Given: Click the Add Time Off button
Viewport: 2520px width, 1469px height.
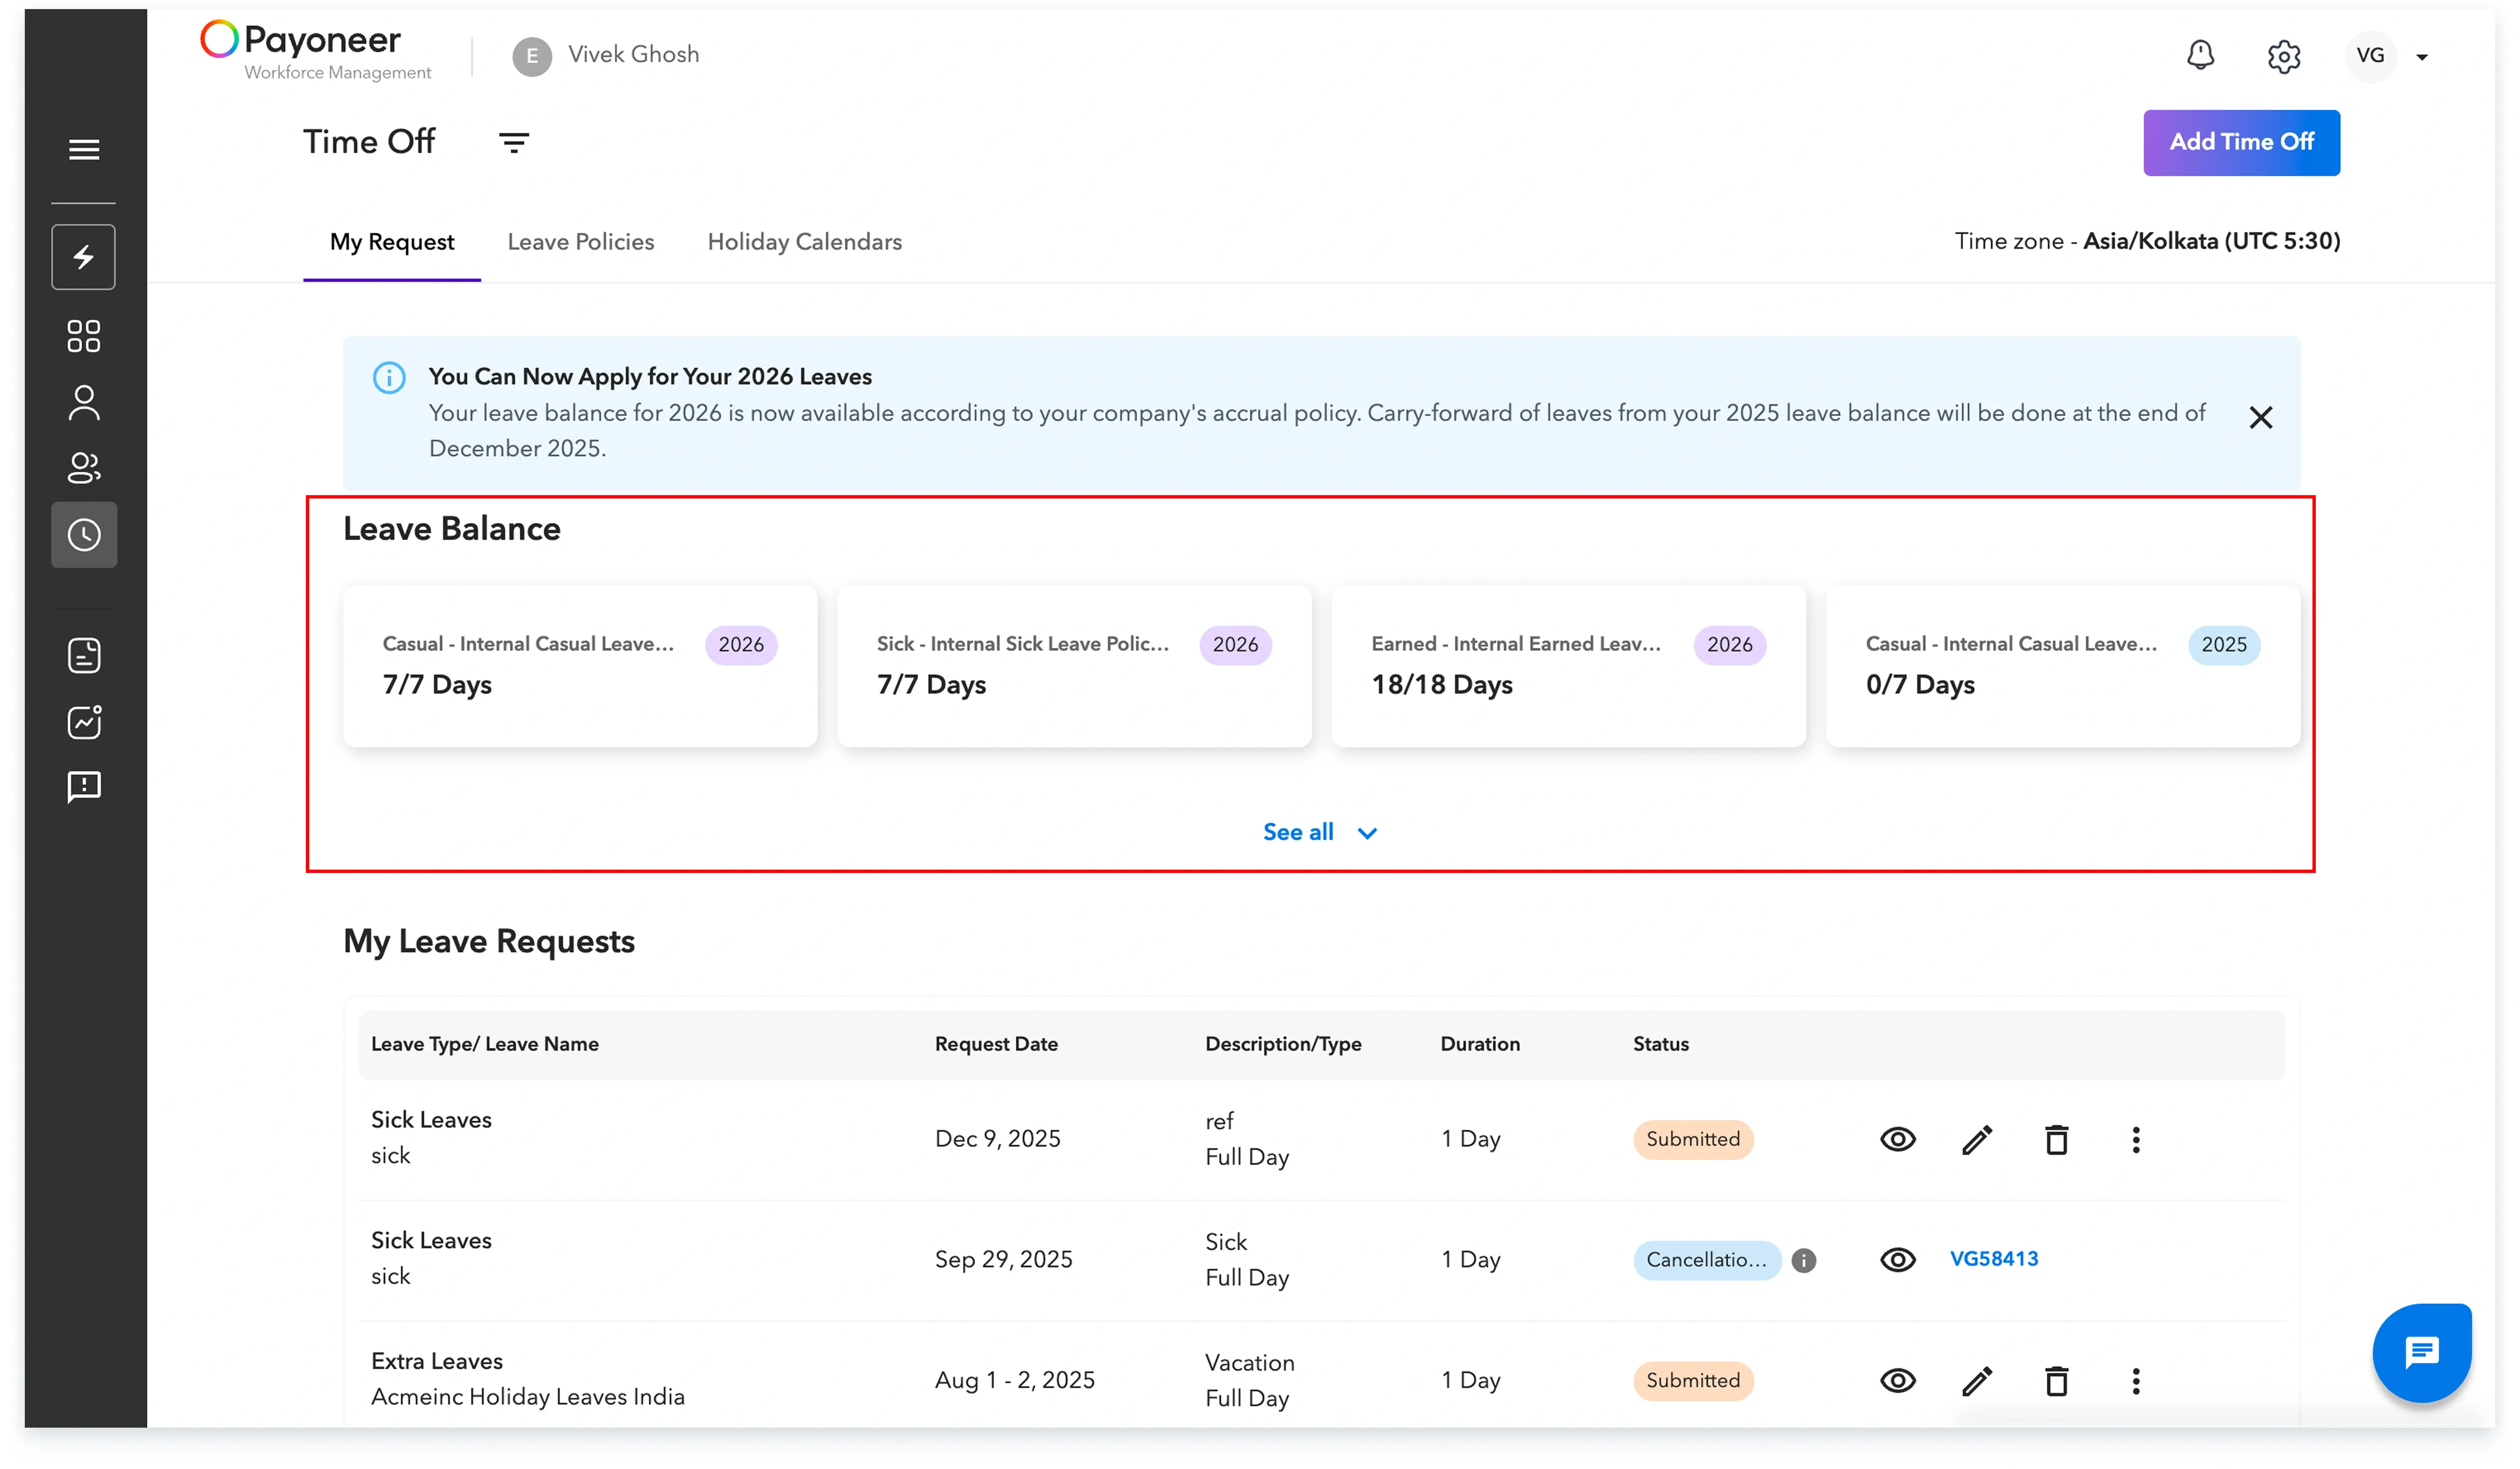Looking at the screenshot, I should pos(2240,142).
